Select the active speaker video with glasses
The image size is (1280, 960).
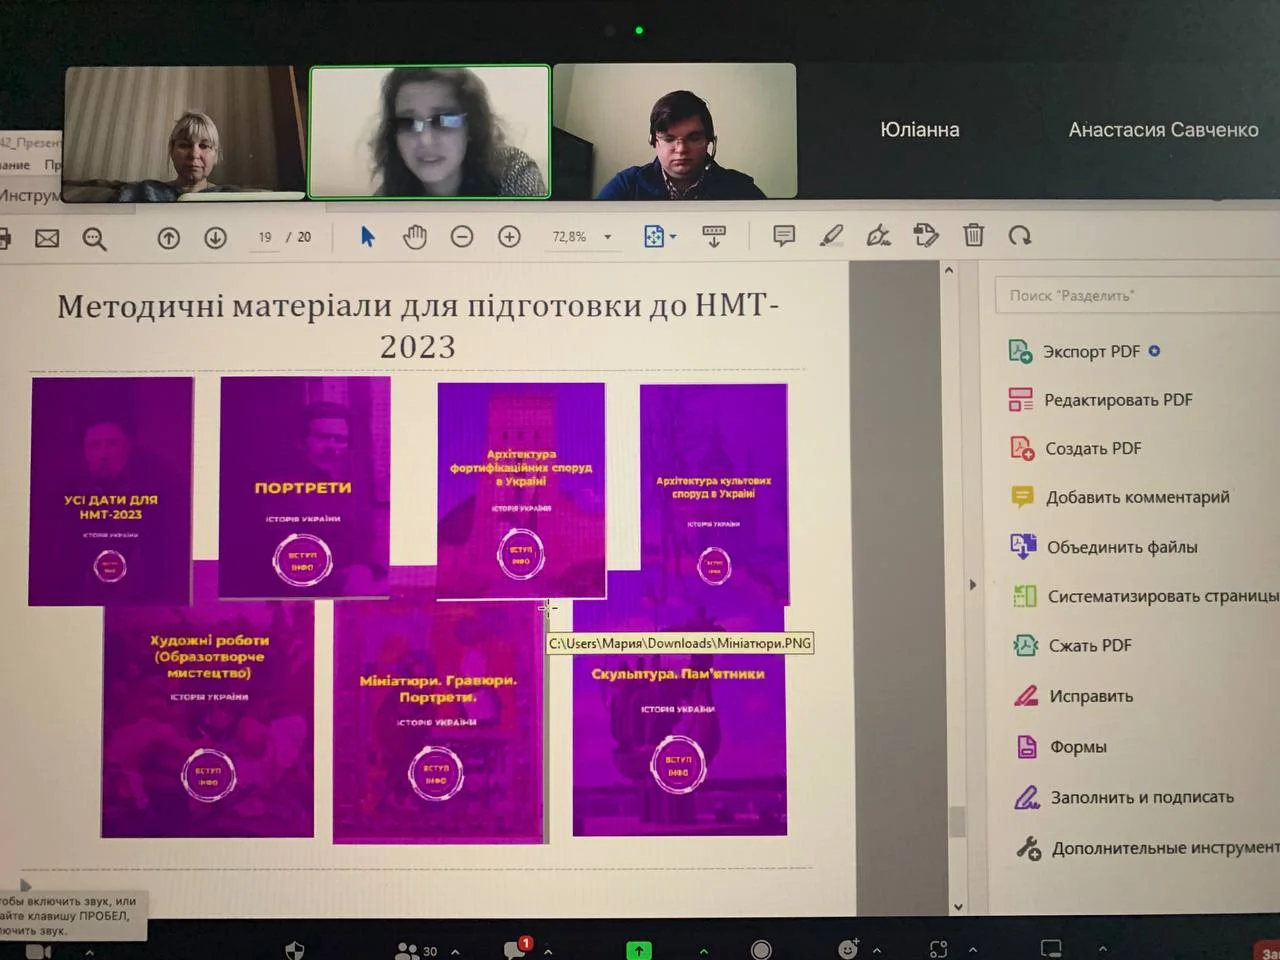point(430,132)
